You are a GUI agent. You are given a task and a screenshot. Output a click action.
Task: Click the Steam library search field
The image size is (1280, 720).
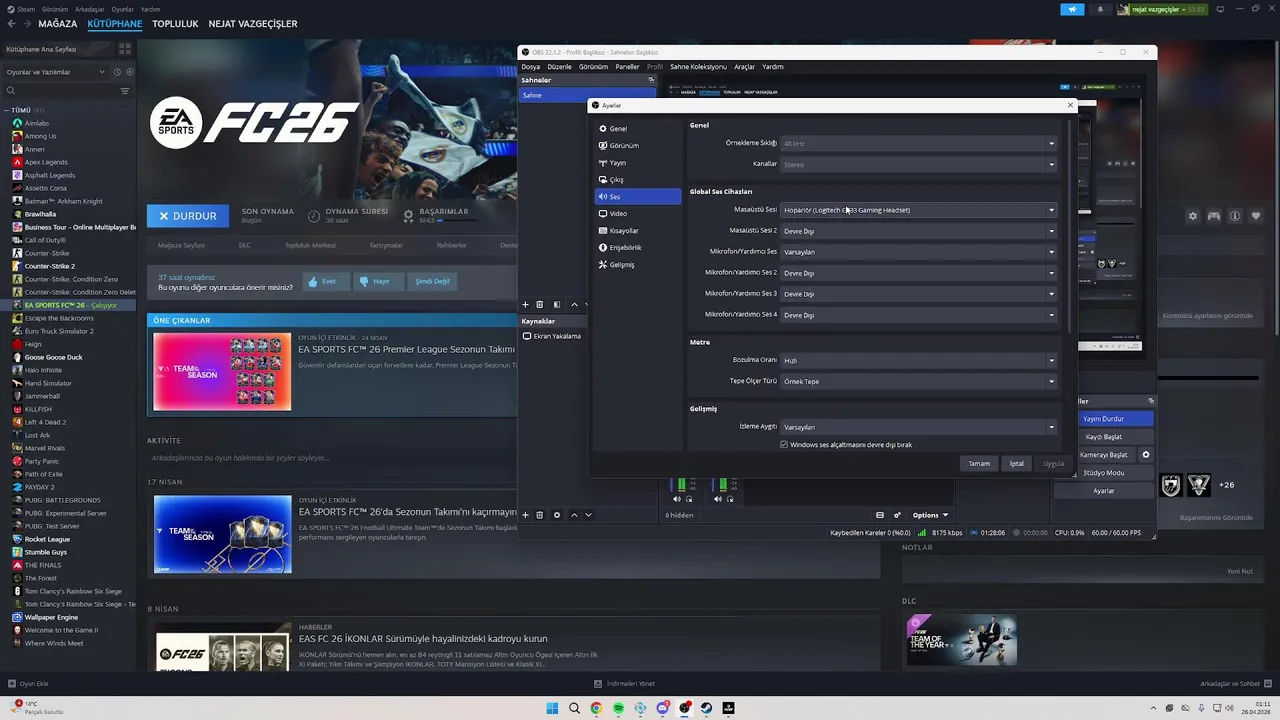(x=60, y=91)
